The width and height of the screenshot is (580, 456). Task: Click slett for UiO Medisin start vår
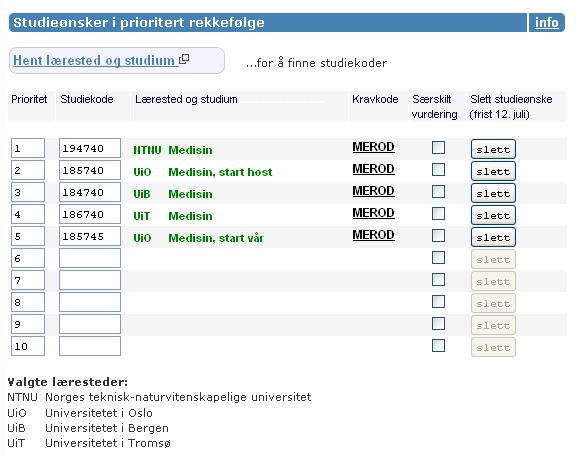click(493, 237)
